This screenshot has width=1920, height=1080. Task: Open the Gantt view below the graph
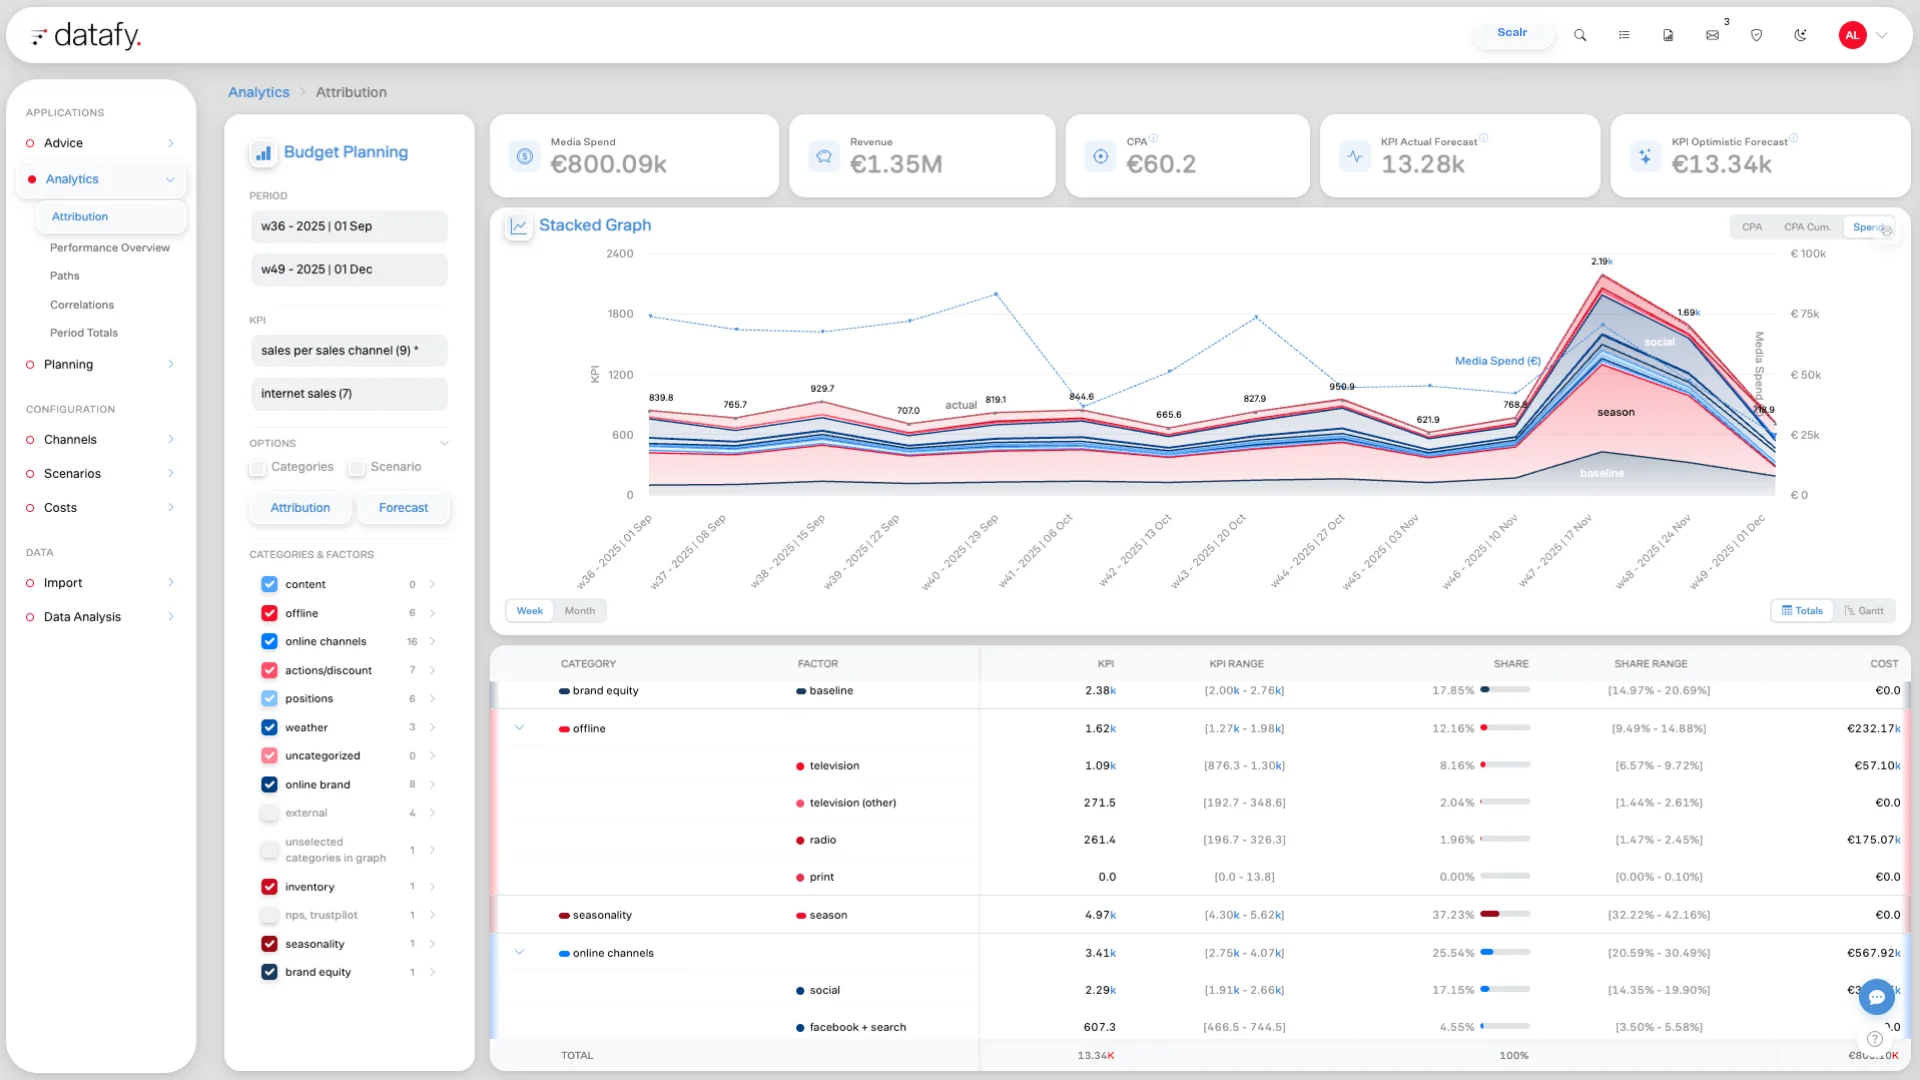point(1866,610)
